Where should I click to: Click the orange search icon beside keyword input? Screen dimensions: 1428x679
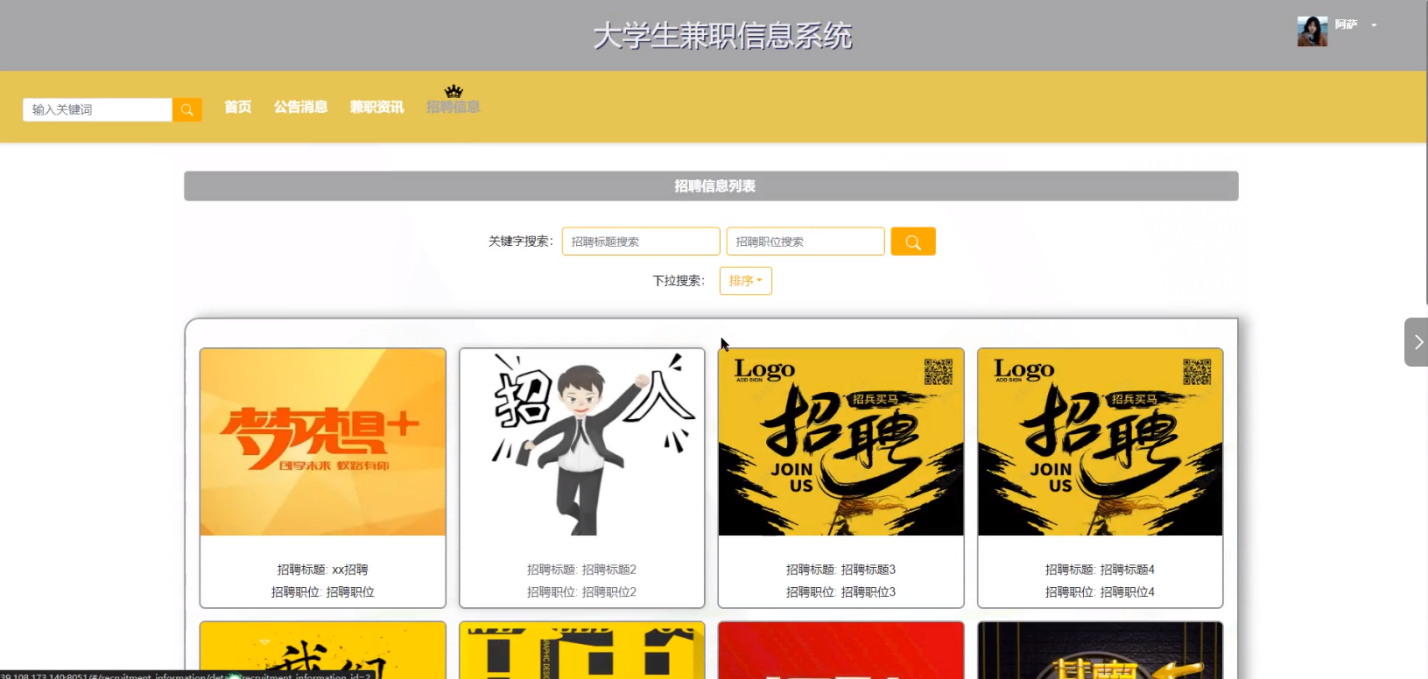(x=187, y=110)
